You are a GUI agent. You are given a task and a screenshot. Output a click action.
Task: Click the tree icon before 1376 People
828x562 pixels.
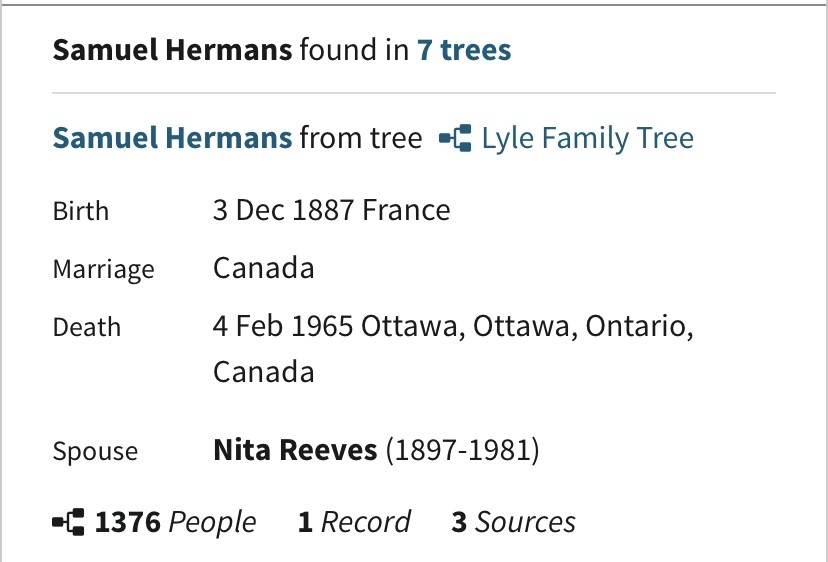click(x=68, y=522)
